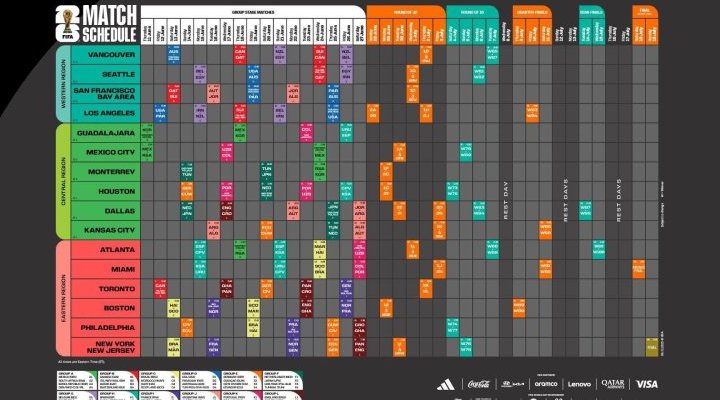Click the aramco sponsor logo
This screenshot has height=400, width=720.
pyautogui.click(x=546, y=384)
